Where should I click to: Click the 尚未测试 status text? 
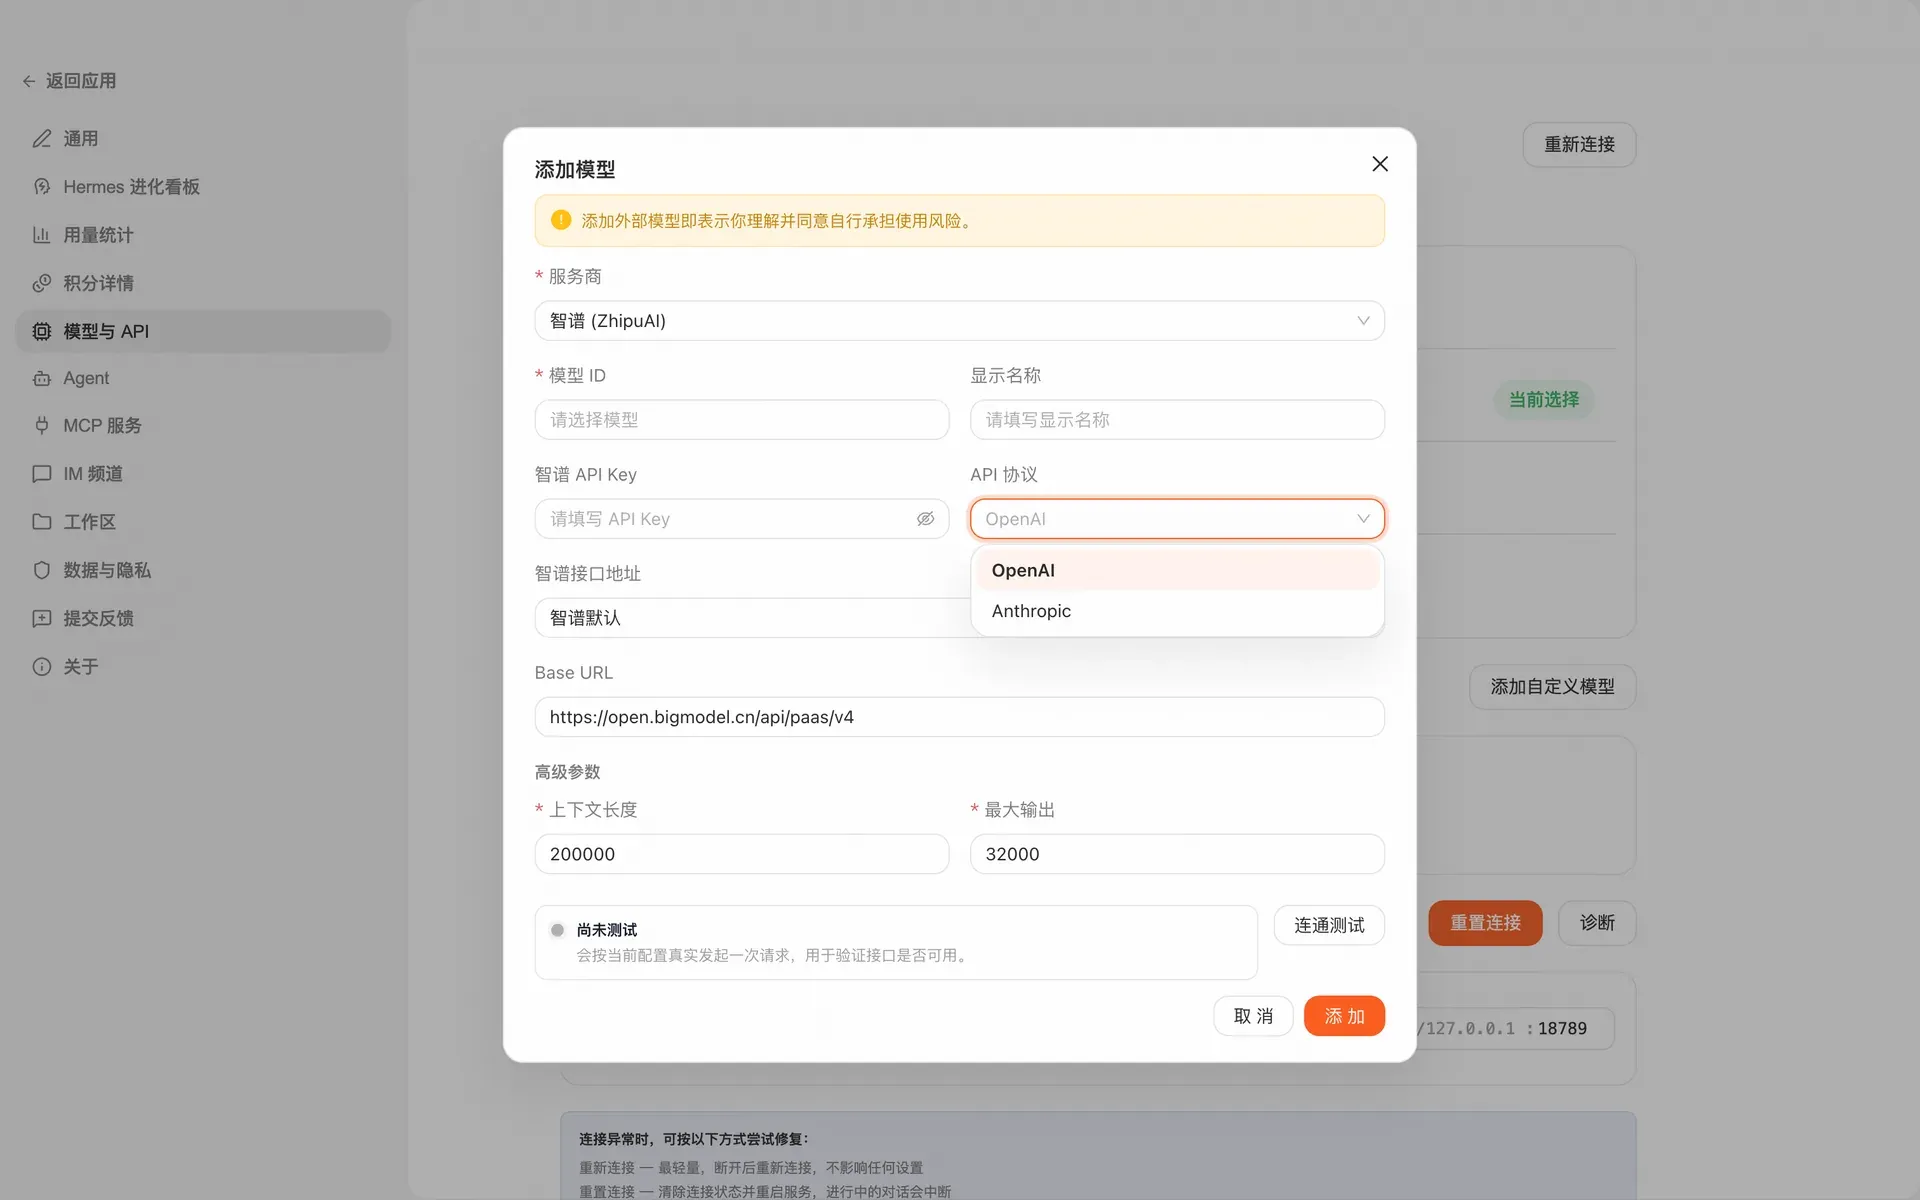point(606,930)
